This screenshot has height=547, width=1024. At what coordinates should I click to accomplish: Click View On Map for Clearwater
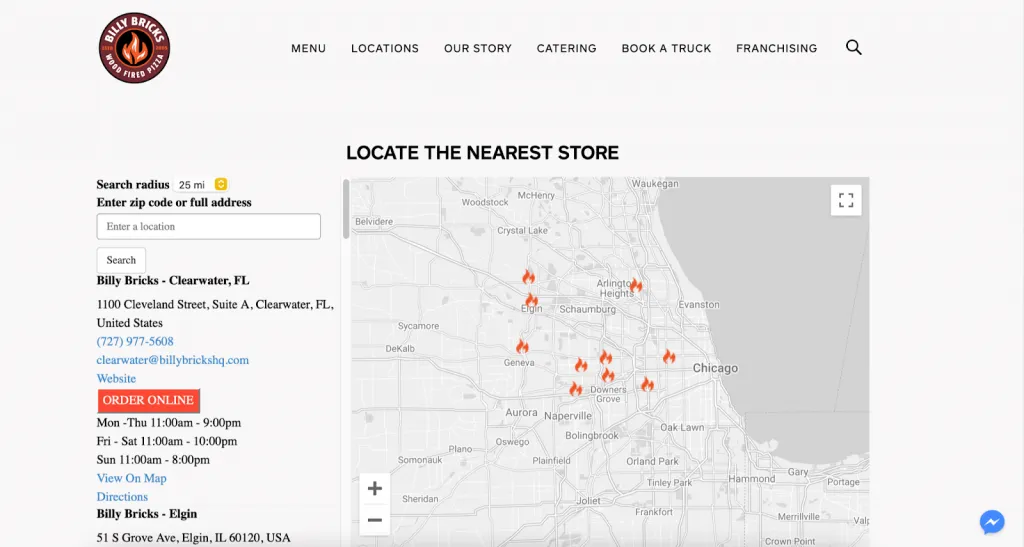(131, 478)
